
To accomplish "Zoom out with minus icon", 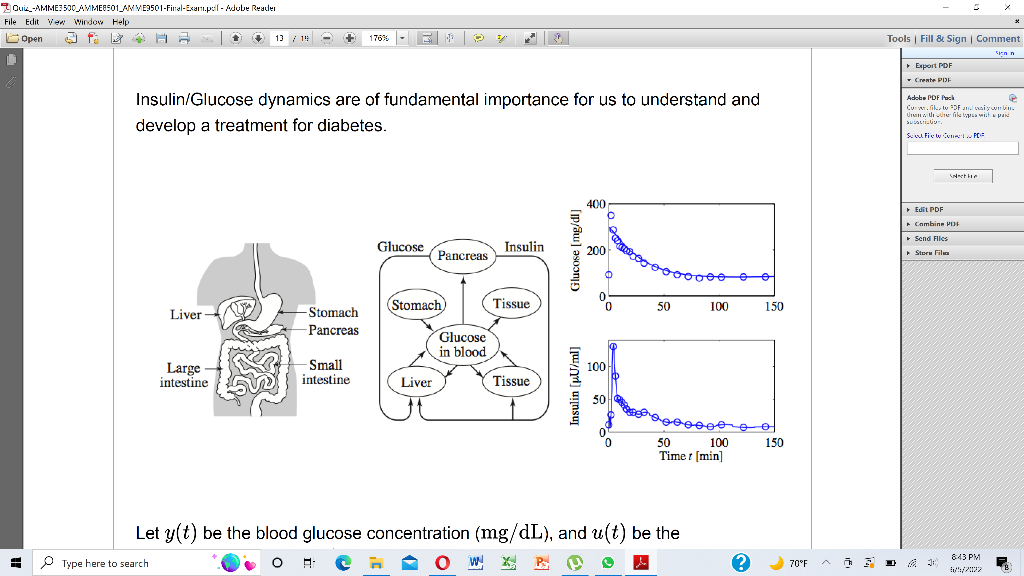I will pos(327,39).
